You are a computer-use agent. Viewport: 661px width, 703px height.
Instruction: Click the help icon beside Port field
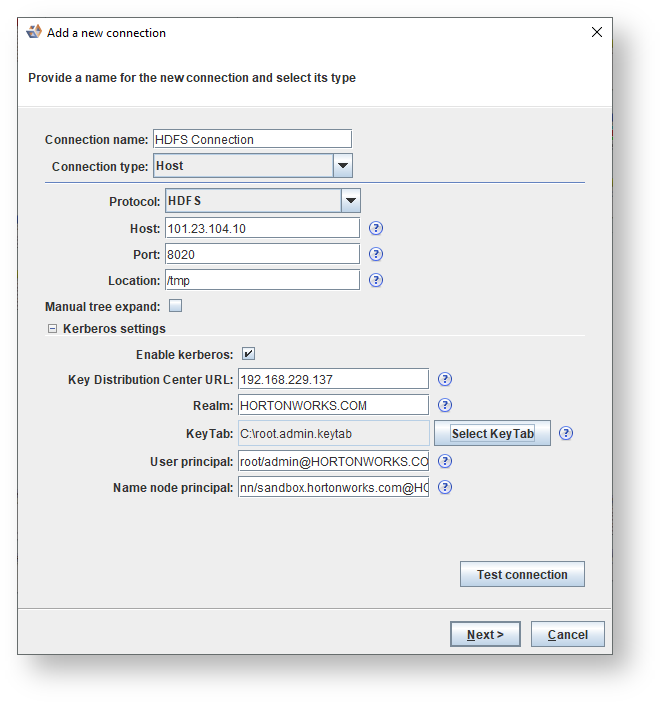[376, 255]
